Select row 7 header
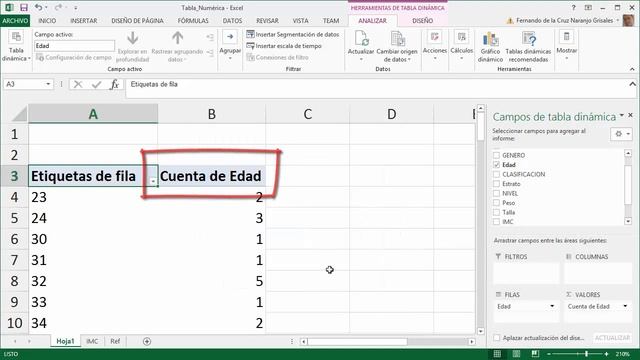Image resolution: width=640 pixels, height=360 pixels. (14, 260)
